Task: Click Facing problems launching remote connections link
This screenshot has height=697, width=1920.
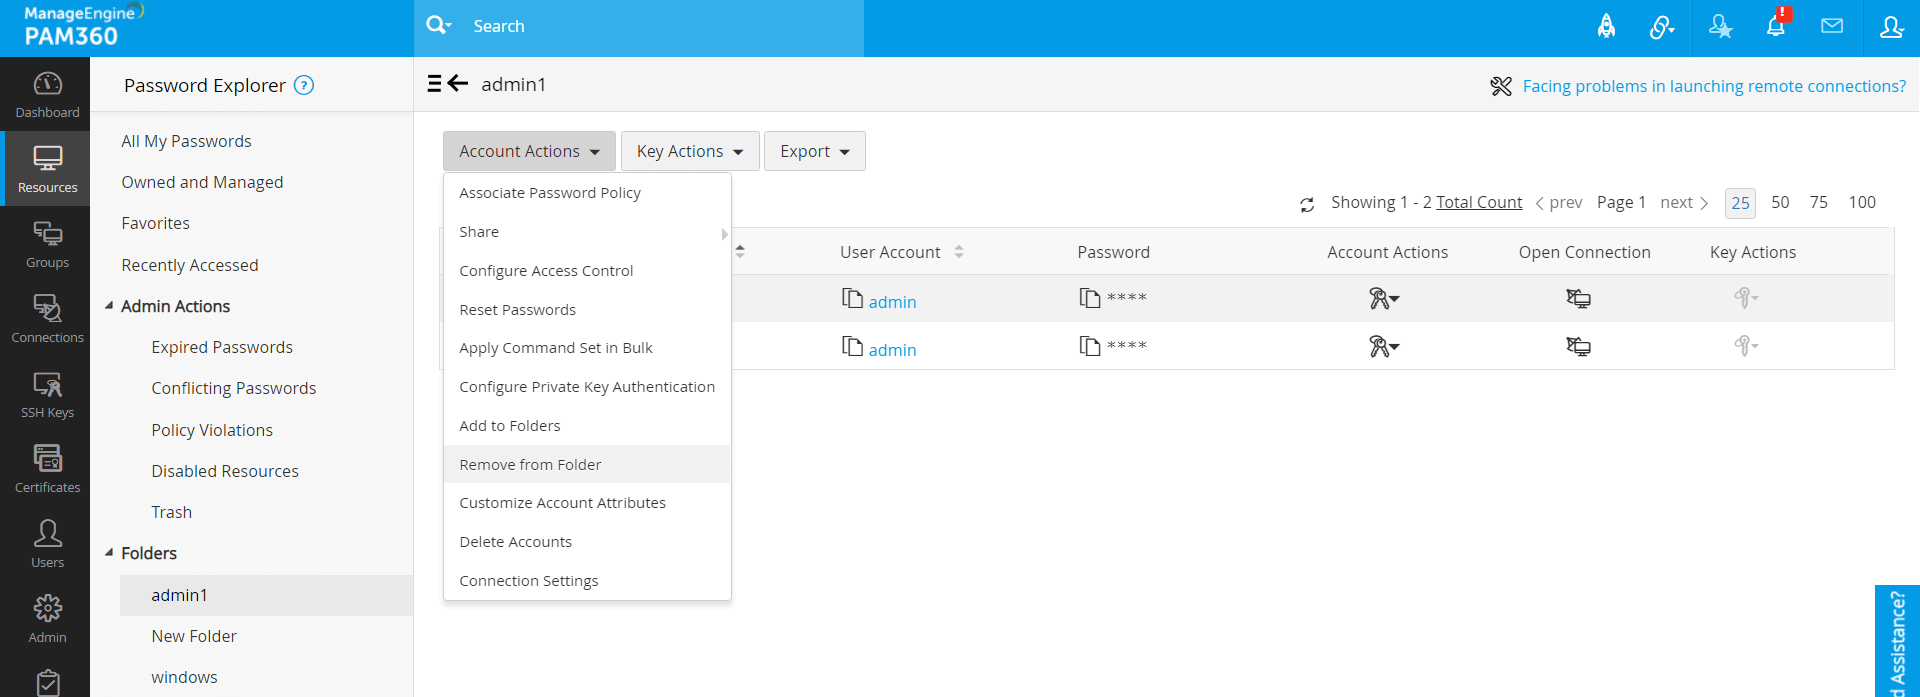Action: point(1714,86)
